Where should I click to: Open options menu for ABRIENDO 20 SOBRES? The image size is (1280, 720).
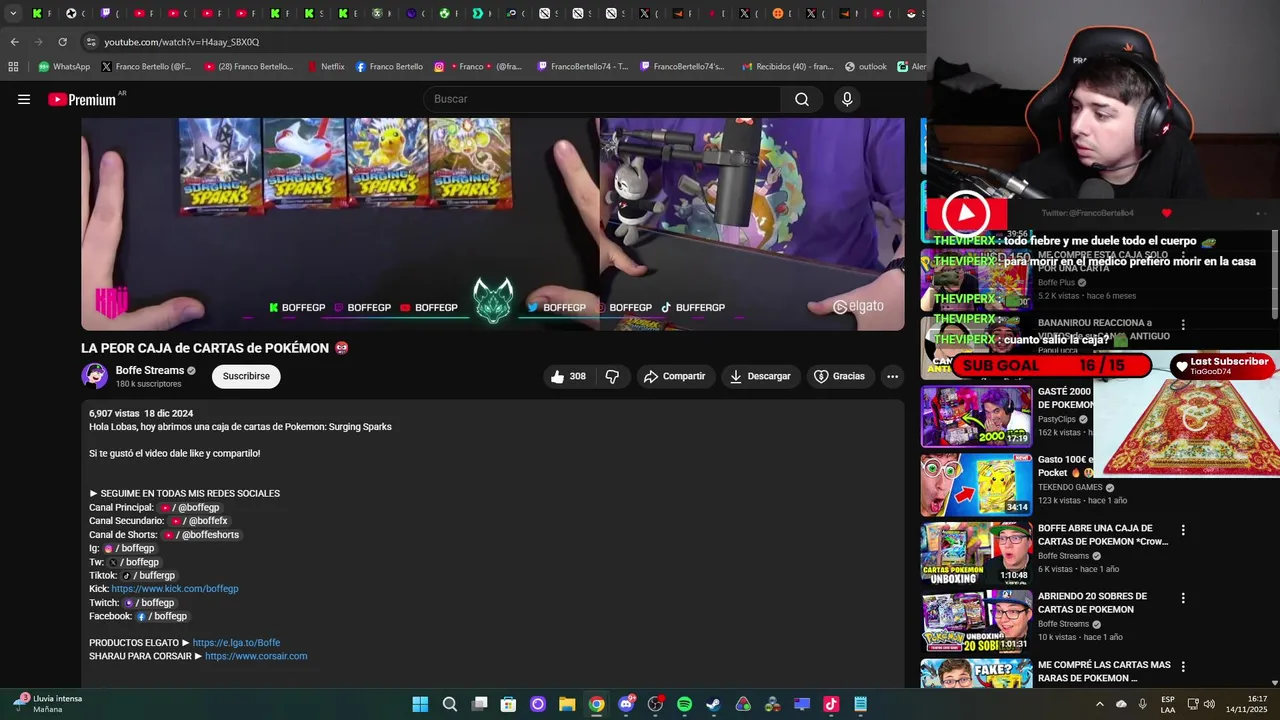(1183, 598)
